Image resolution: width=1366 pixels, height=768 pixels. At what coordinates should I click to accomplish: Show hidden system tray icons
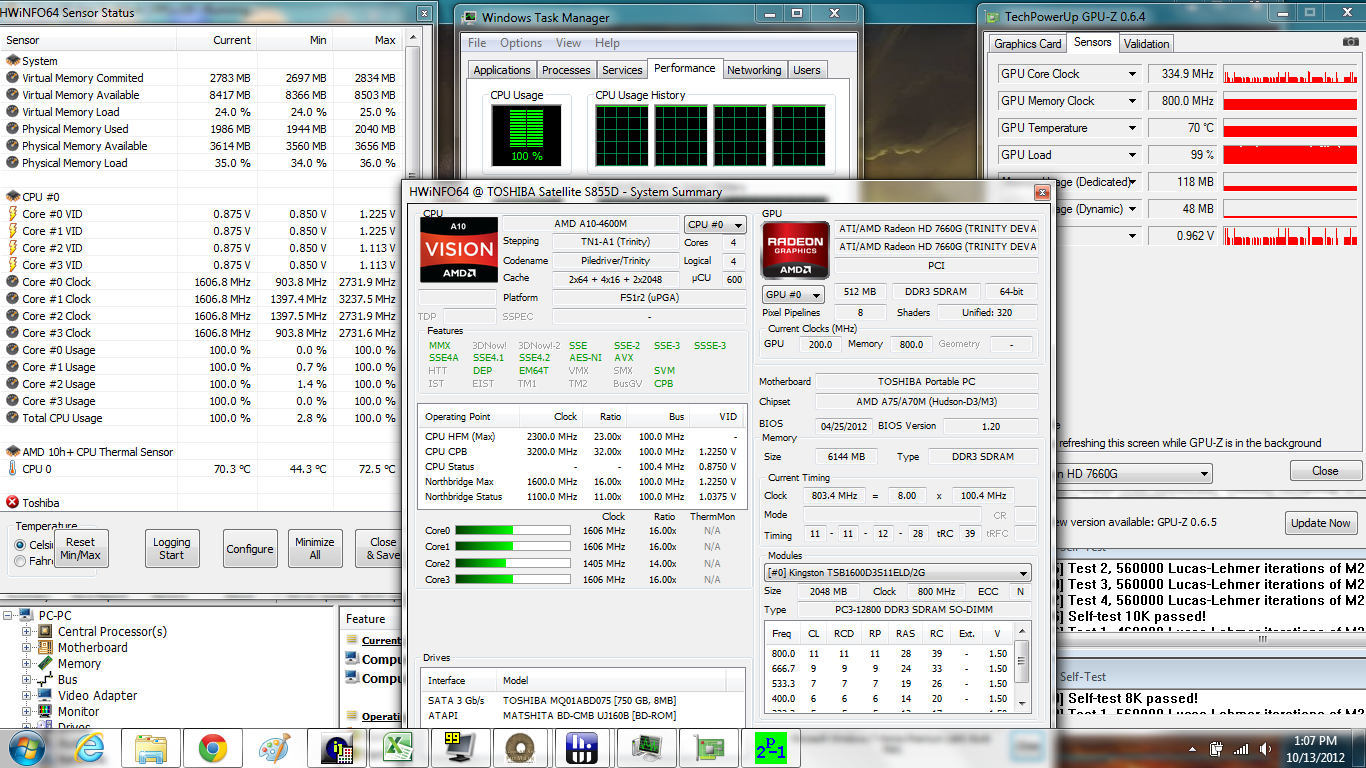click(1193, 748)
